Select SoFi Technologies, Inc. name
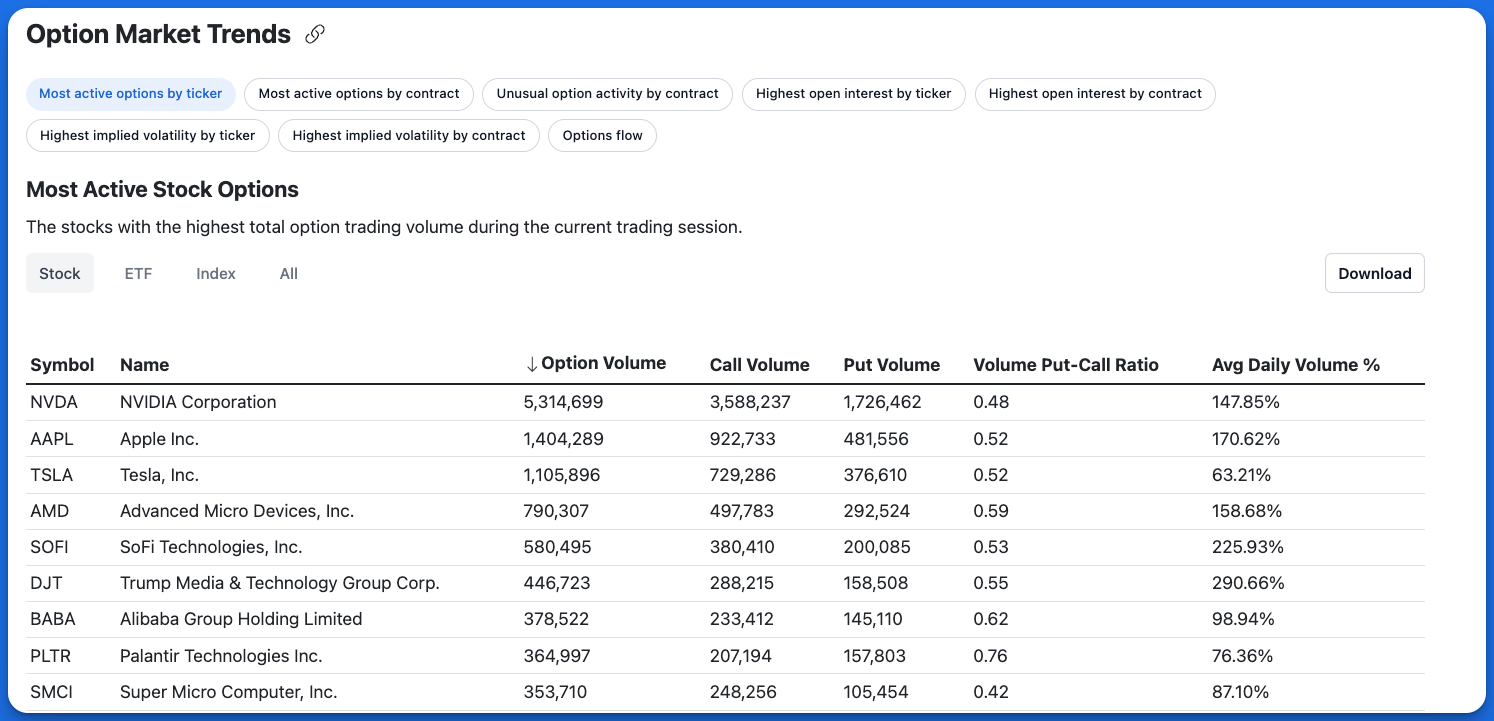Screen dimensions: 1494x721 [x=211, y=547]
